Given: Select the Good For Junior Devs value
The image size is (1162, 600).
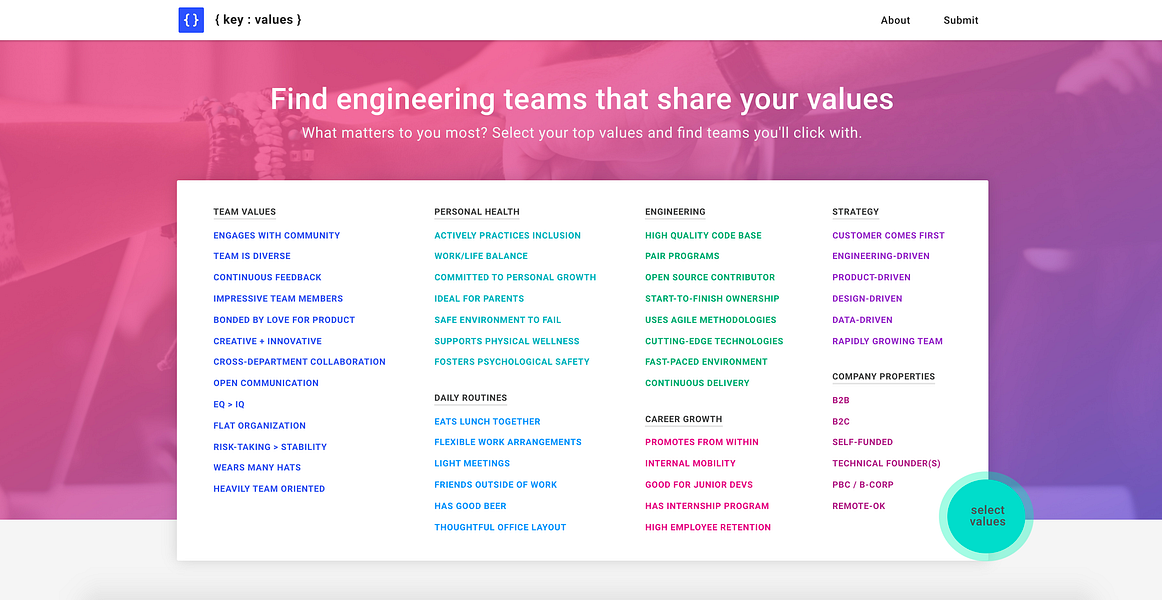Looking at the screenshot, I should click(697, 484).
